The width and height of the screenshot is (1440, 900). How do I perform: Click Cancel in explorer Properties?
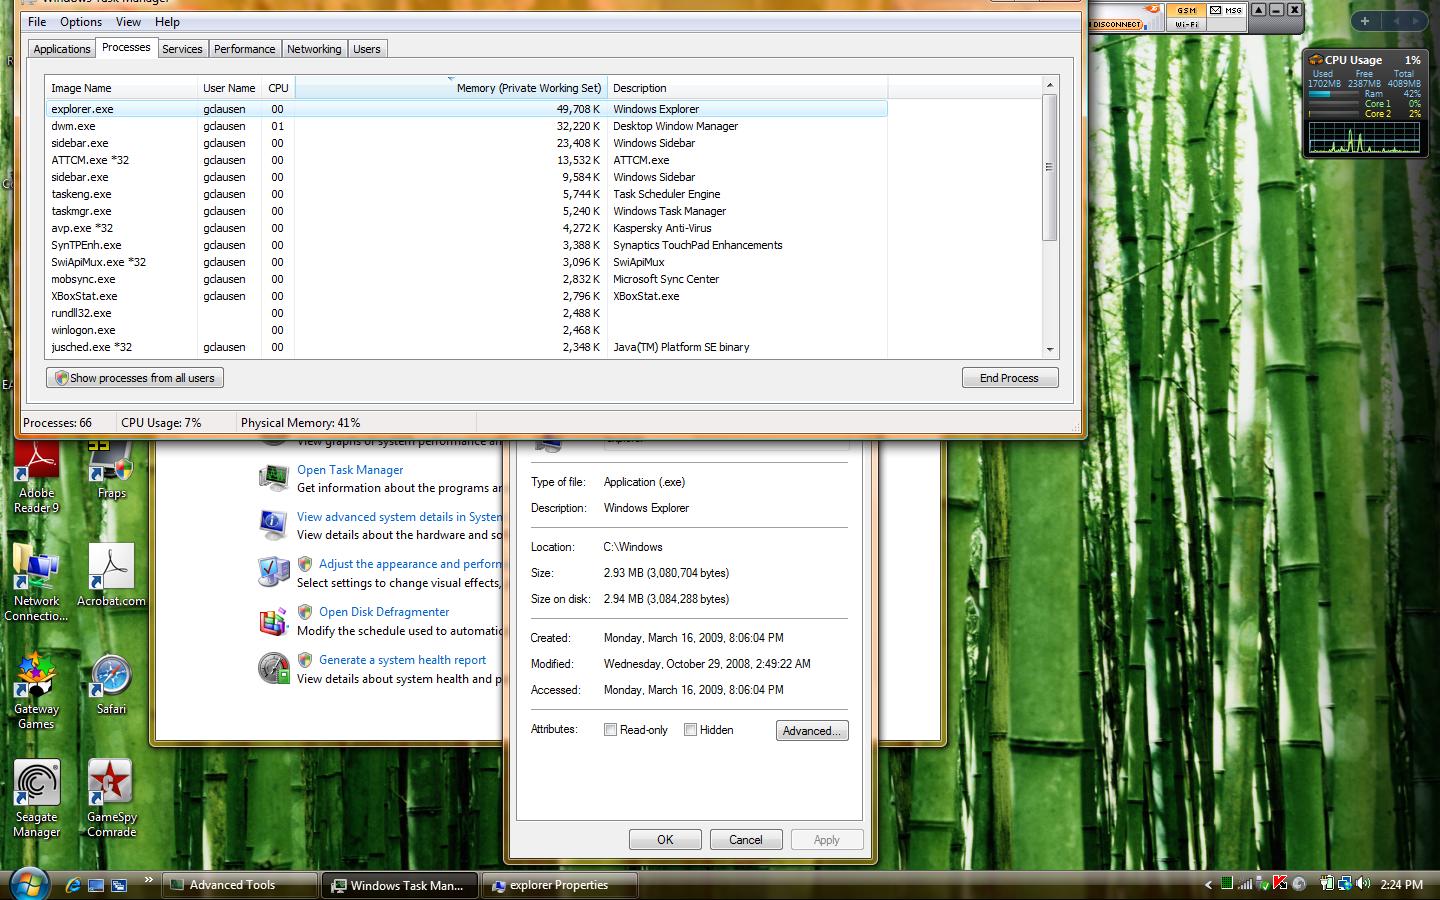pyautogui.click(x=746, y=840)
